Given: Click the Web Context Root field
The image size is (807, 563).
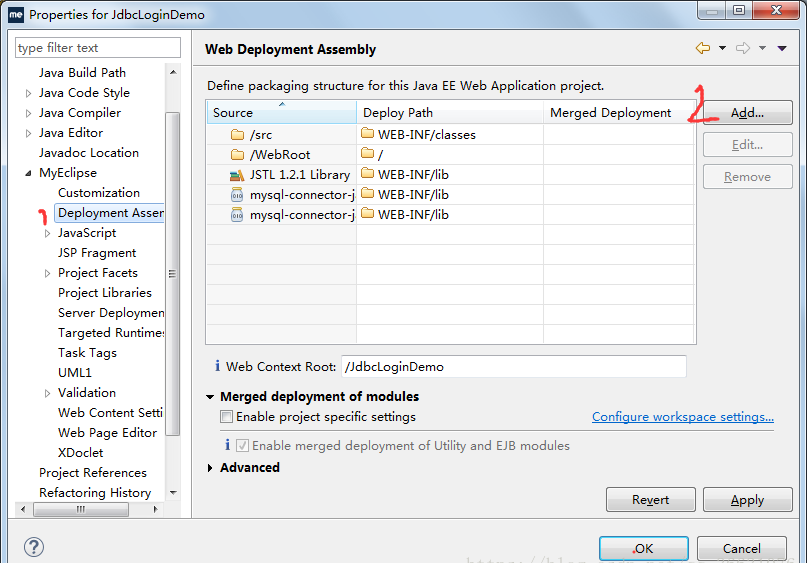Looking at the screenshot, I should [513, 367].
